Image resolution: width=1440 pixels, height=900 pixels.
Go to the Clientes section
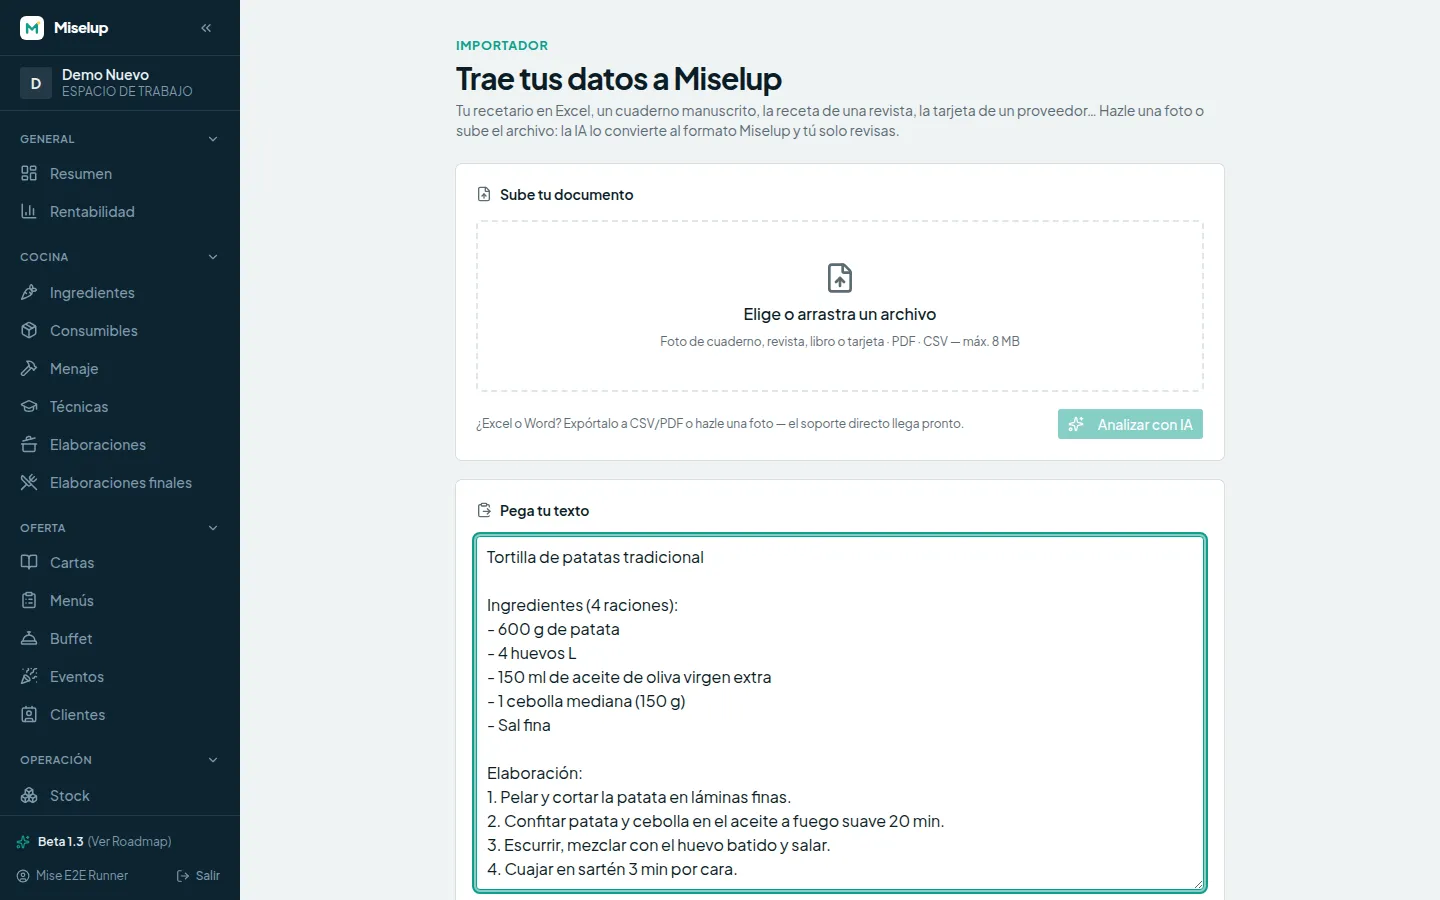pos(120,715)
